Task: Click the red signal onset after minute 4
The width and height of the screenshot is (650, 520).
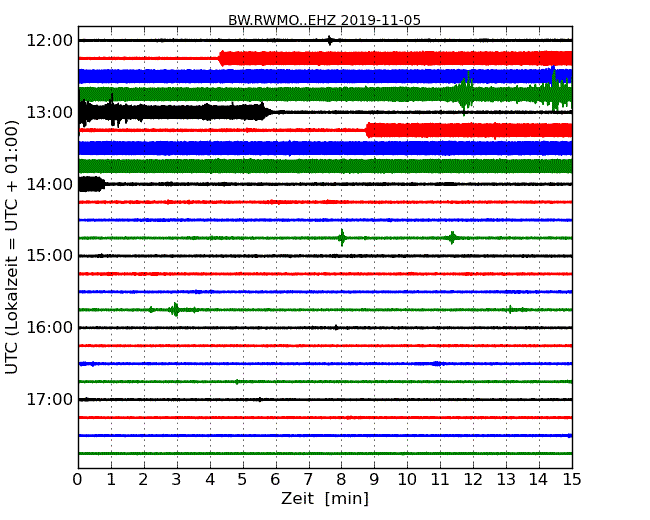Action: [x=222, y=58]
